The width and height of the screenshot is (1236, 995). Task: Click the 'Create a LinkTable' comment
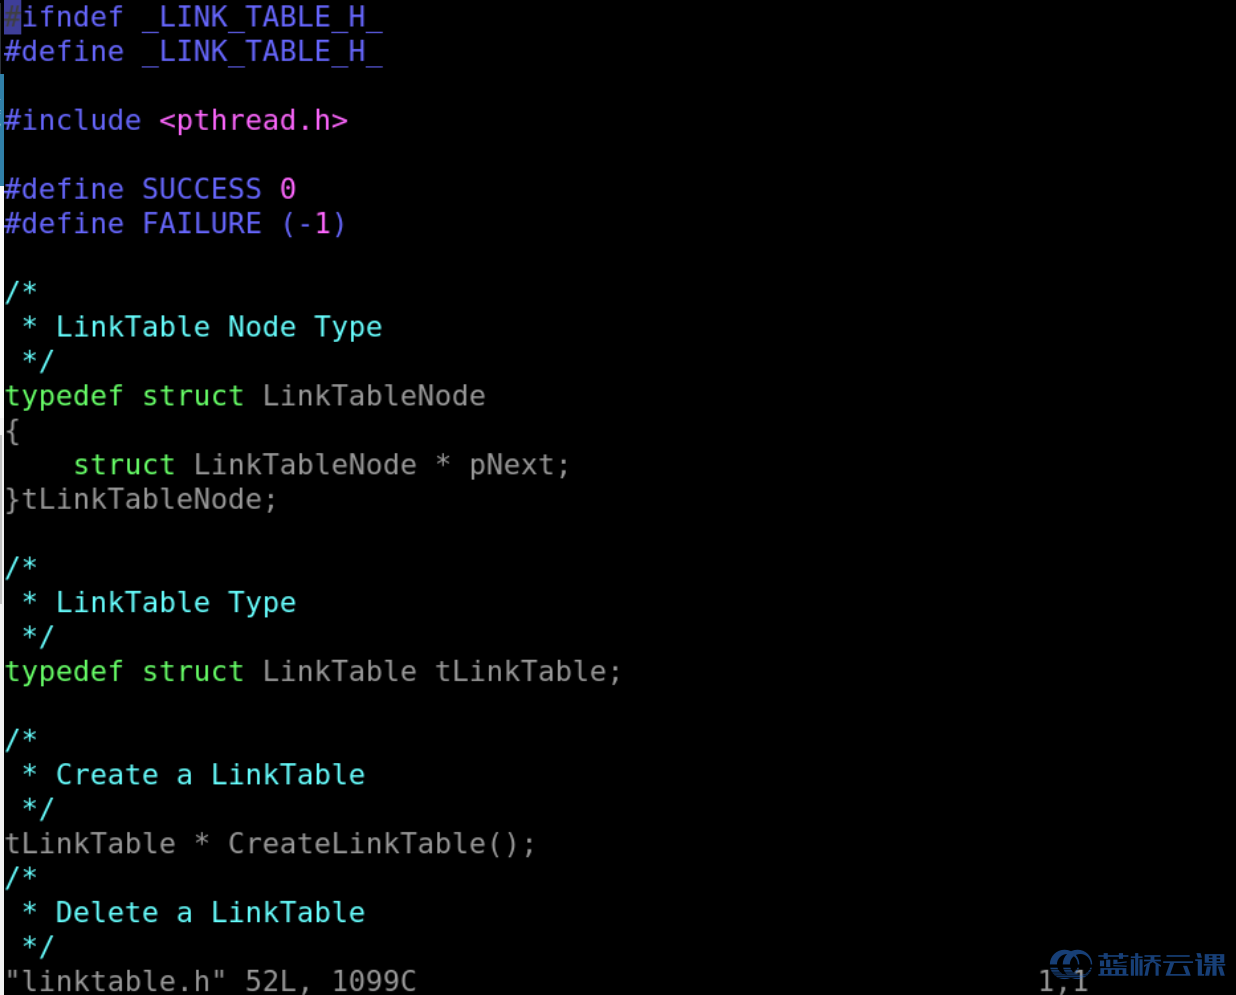pyautogui.click(x=210, y=775)
